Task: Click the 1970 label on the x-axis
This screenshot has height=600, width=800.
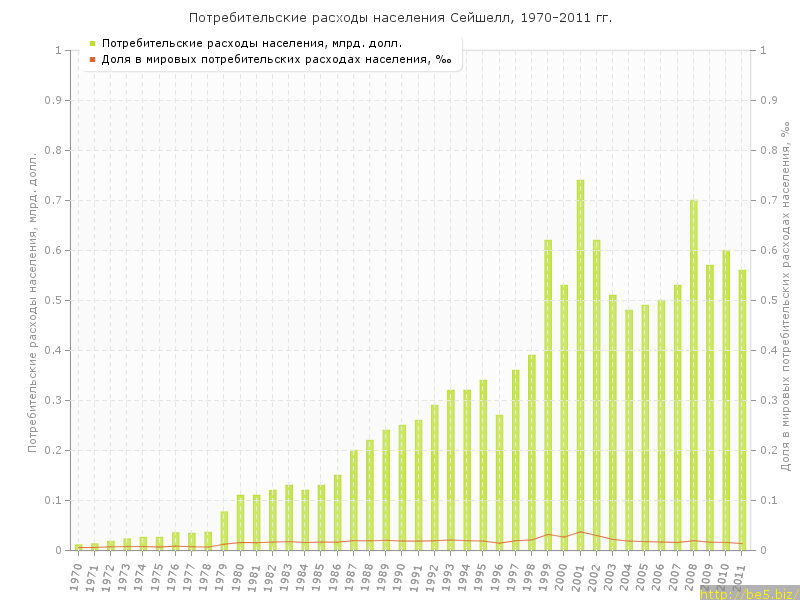Action: point(77,575)
